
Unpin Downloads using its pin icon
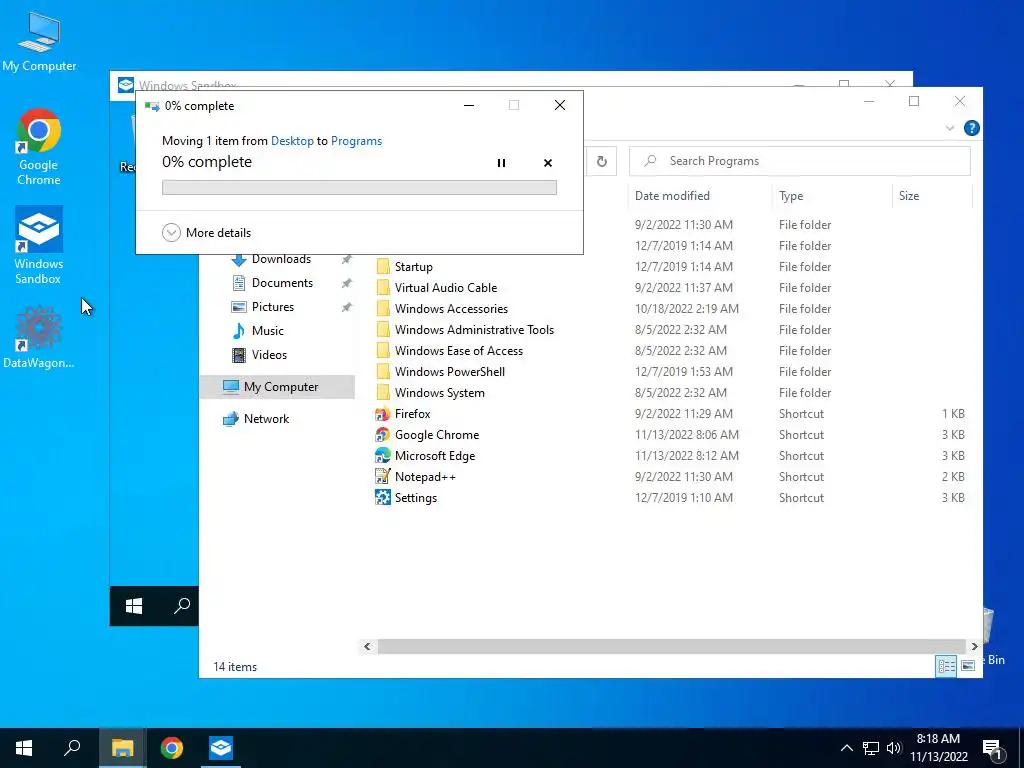point(347,260)
